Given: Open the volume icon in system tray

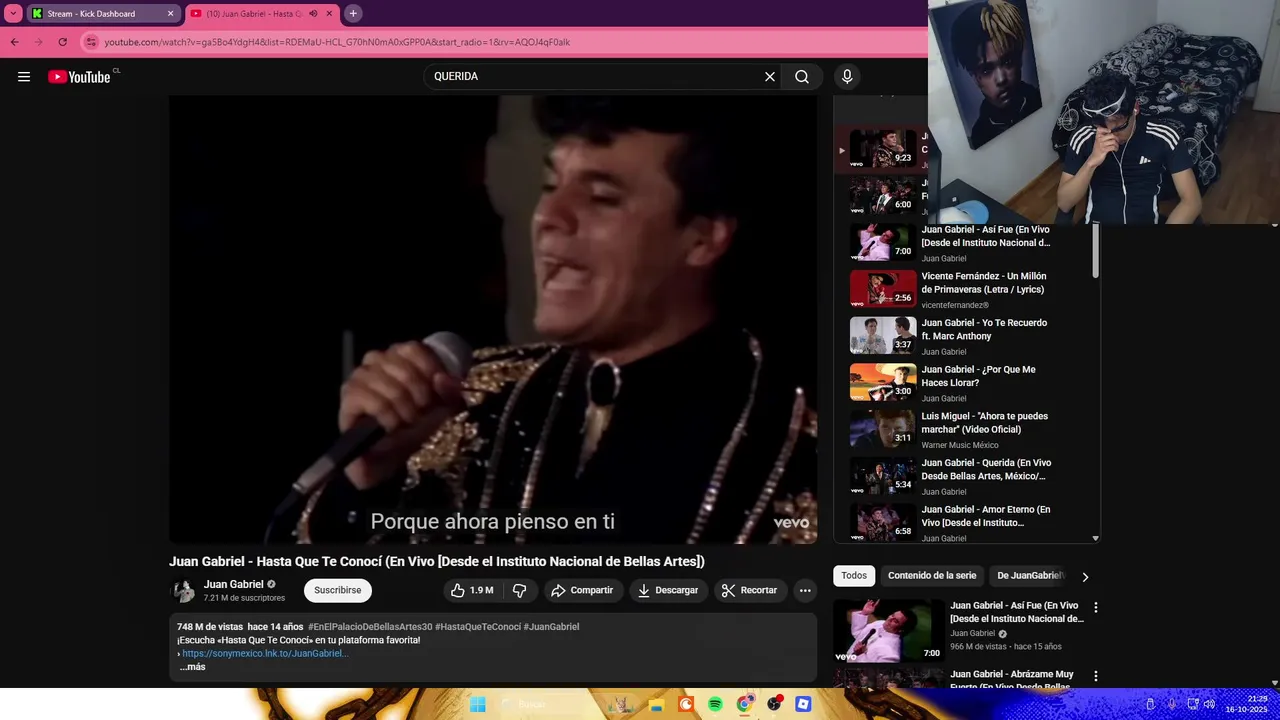Looking at the screenshot, I should pos(1210,704).
